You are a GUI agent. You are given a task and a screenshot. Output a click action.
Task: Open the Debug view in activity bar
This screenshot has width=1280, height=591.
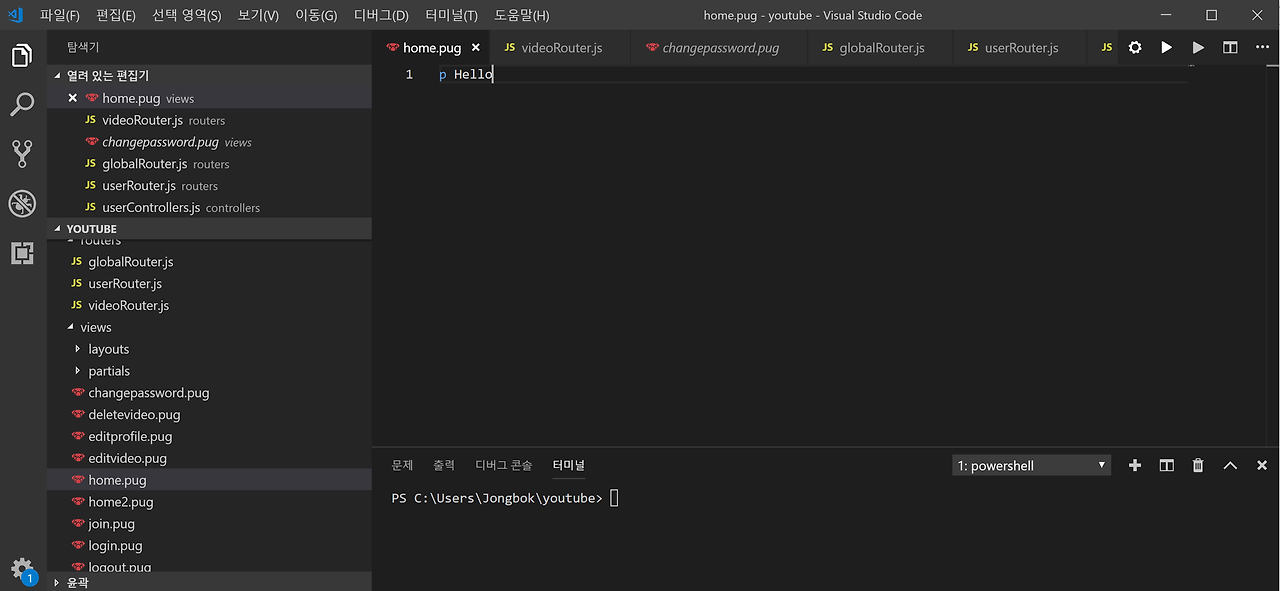[22, 204]
